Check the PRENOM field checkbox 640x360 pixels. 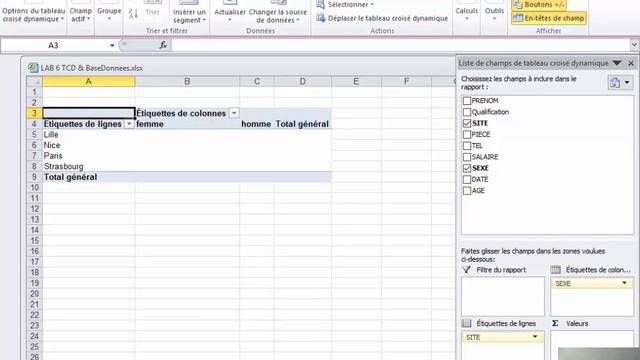pos(467,100)
